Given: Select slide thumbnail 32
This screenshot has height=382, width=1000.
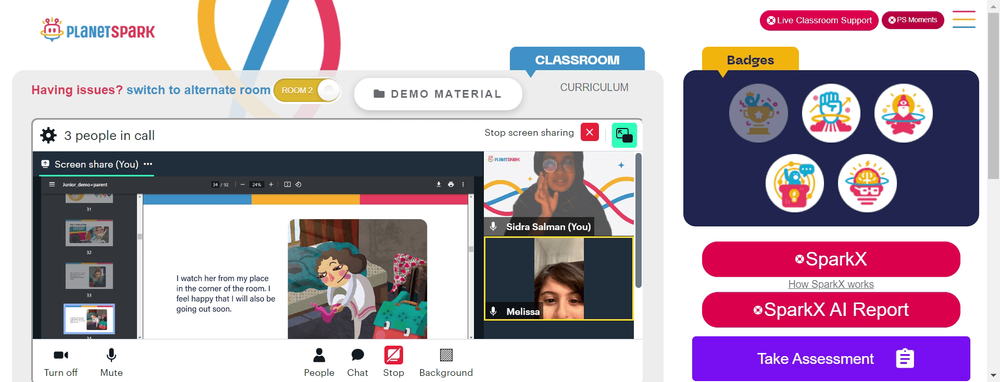Looking at the screenshot, I should (89, 233).
